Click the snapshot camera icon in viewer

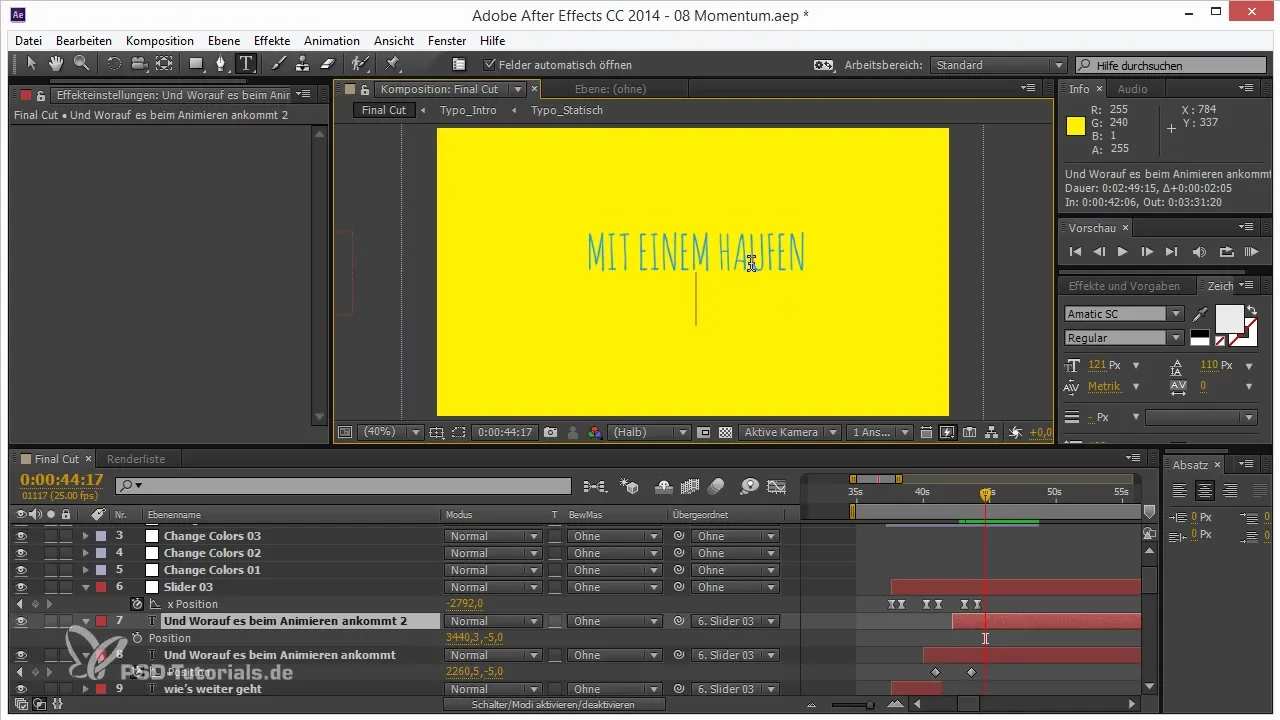coord(550,433)
